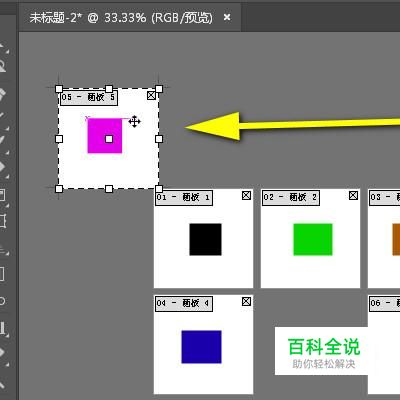The image size is (400, 400).
Task: Delete artboard 01 using its X icon
Action: point(246,196)
